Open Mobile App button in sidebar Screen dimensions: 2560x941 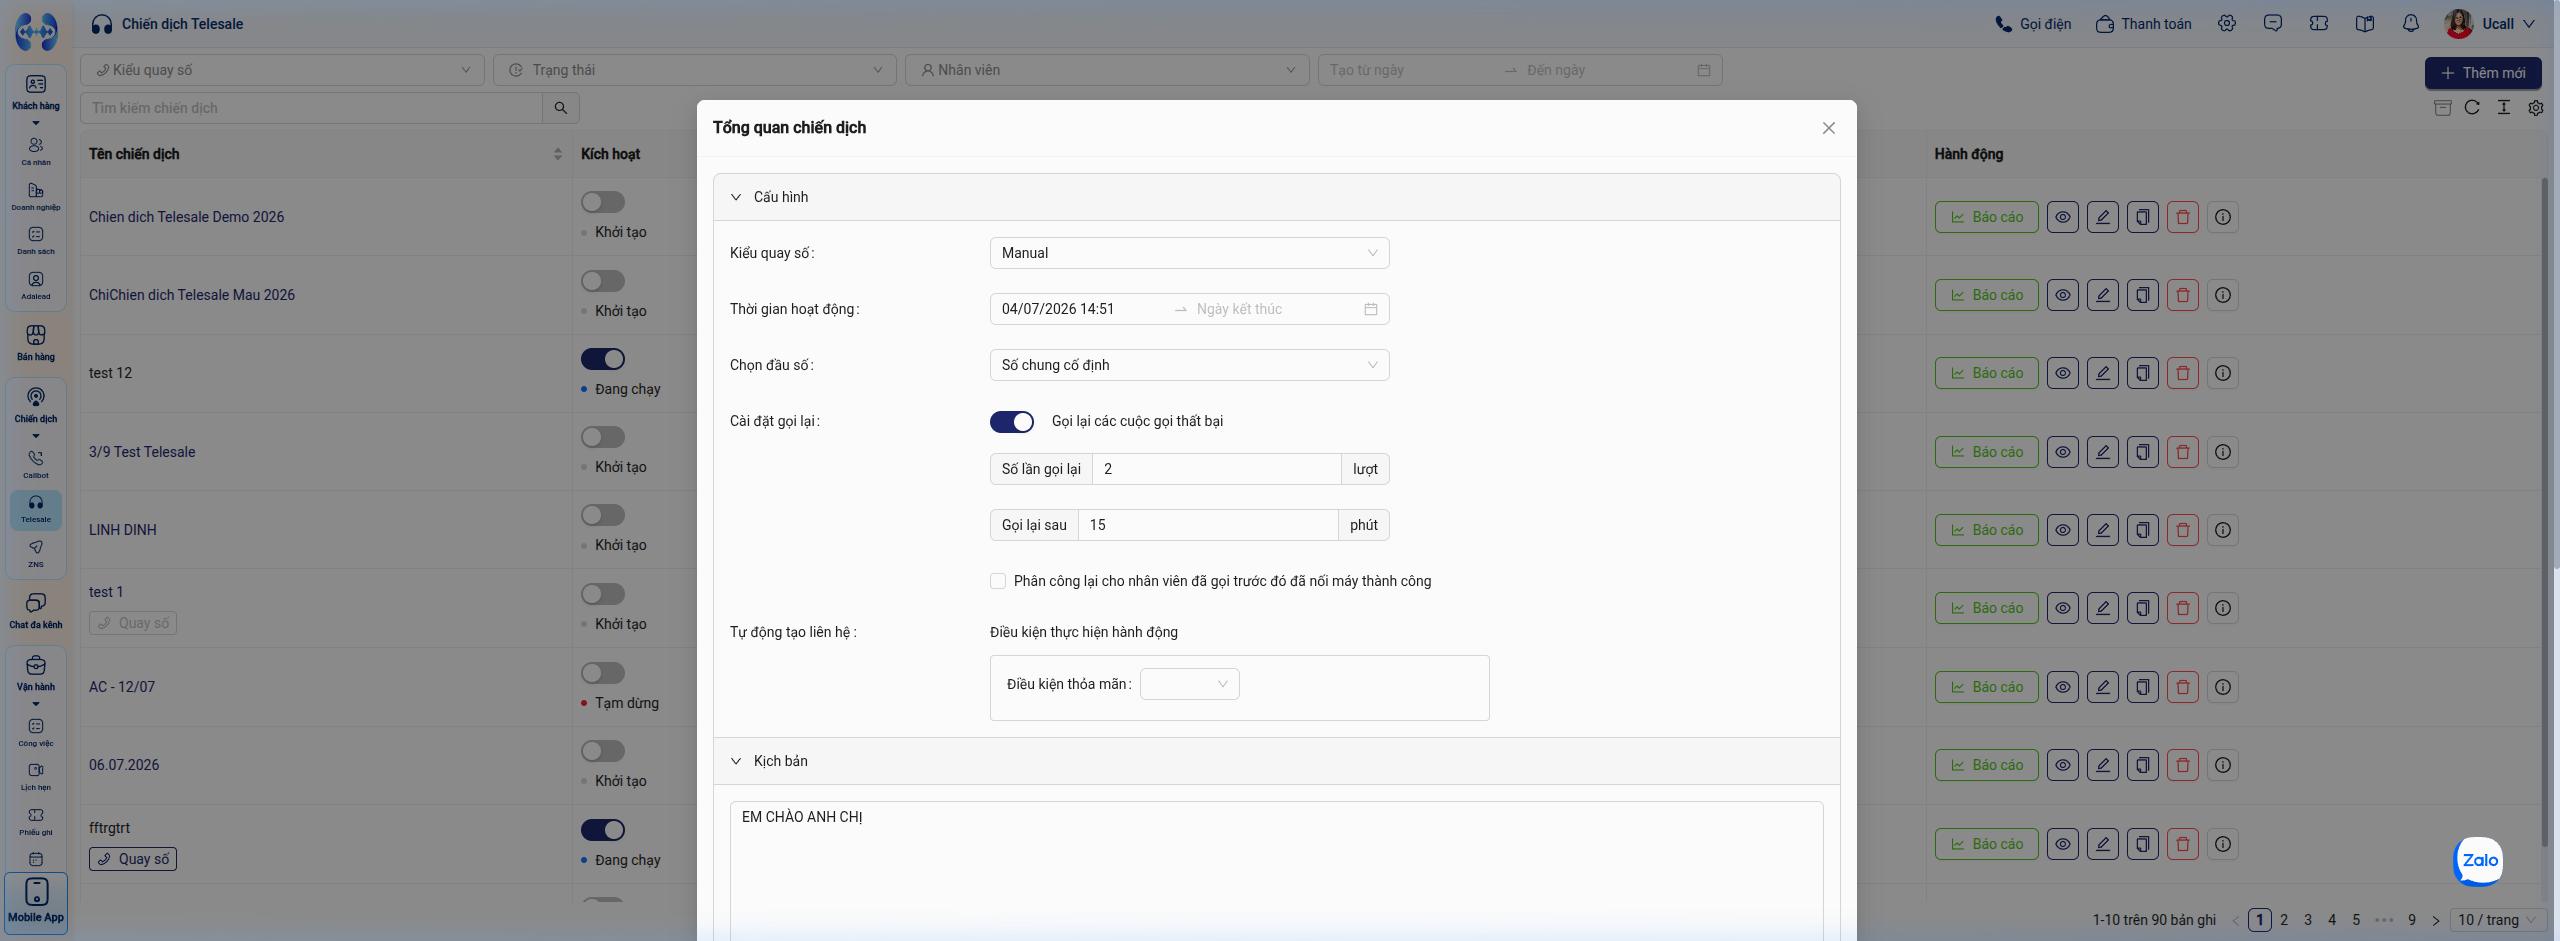tap(36, 903)
